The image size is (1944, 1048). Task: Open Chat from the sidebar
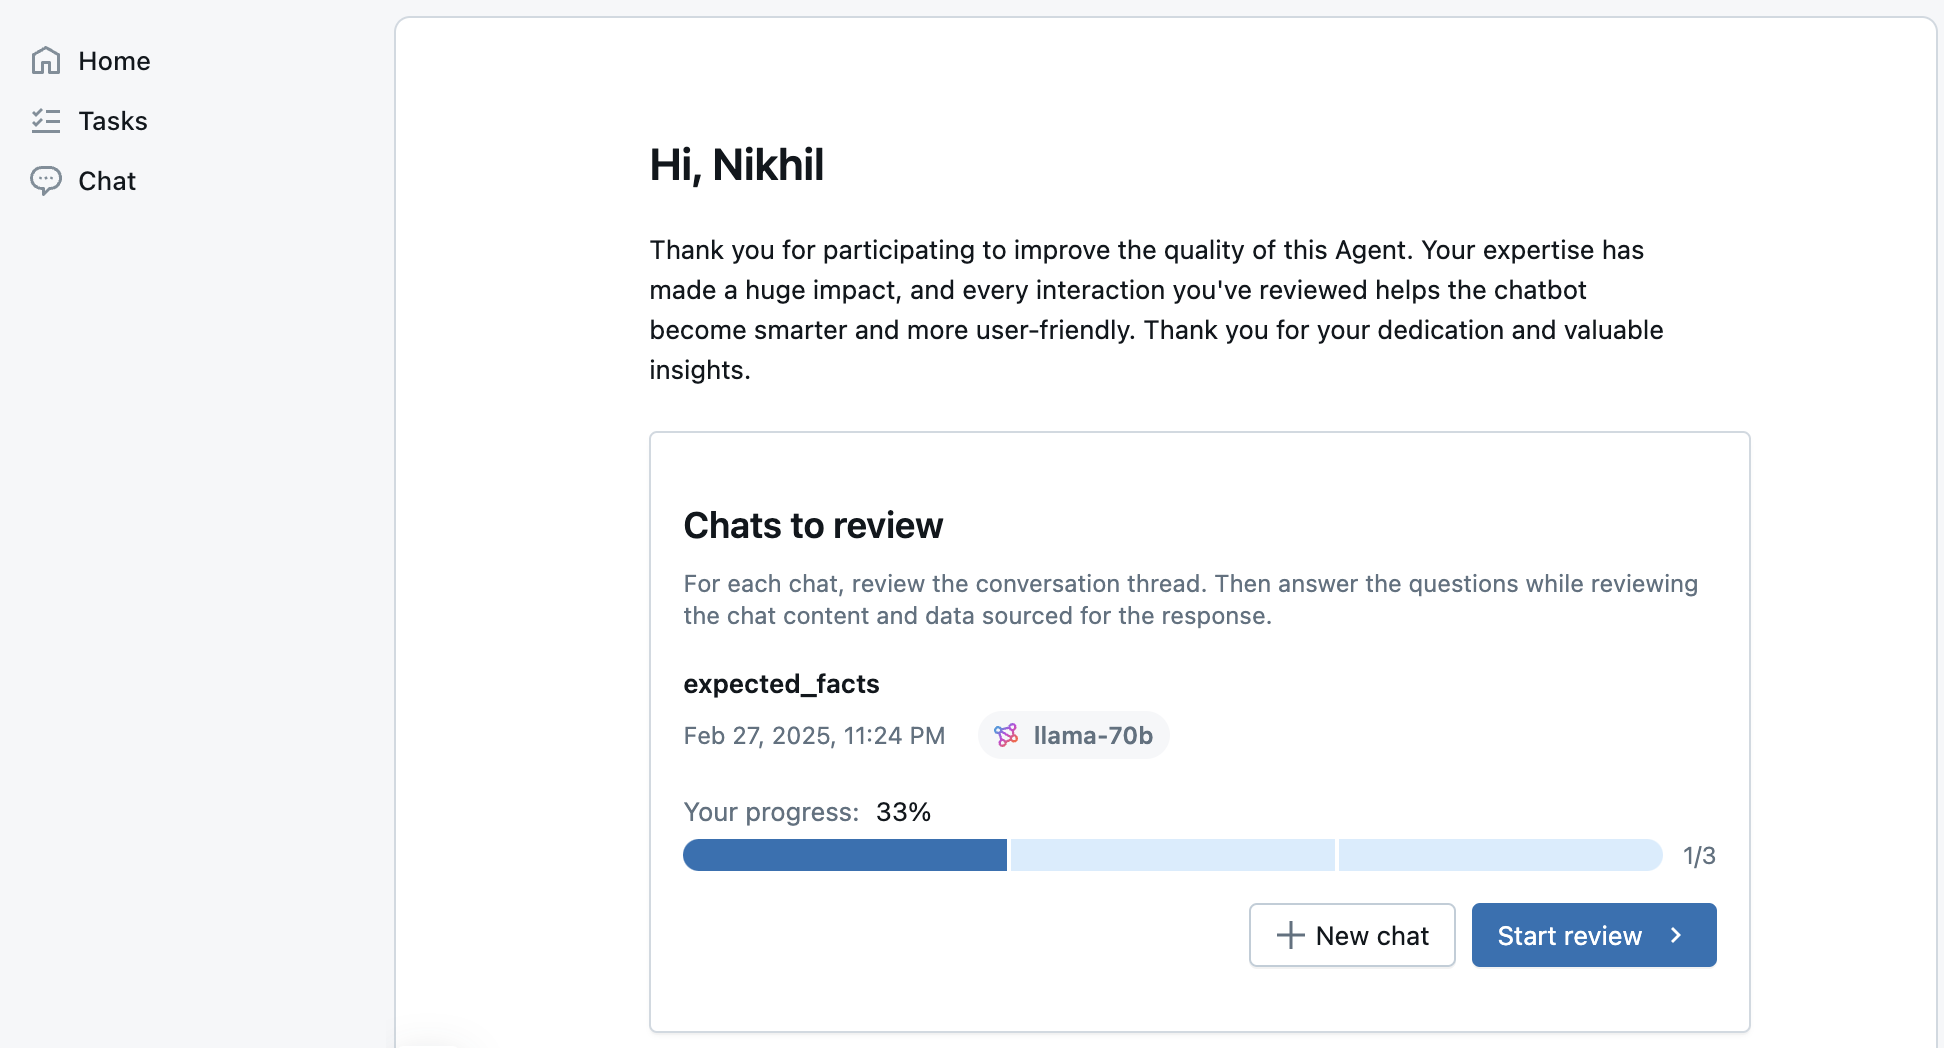(x=107, y=181)
